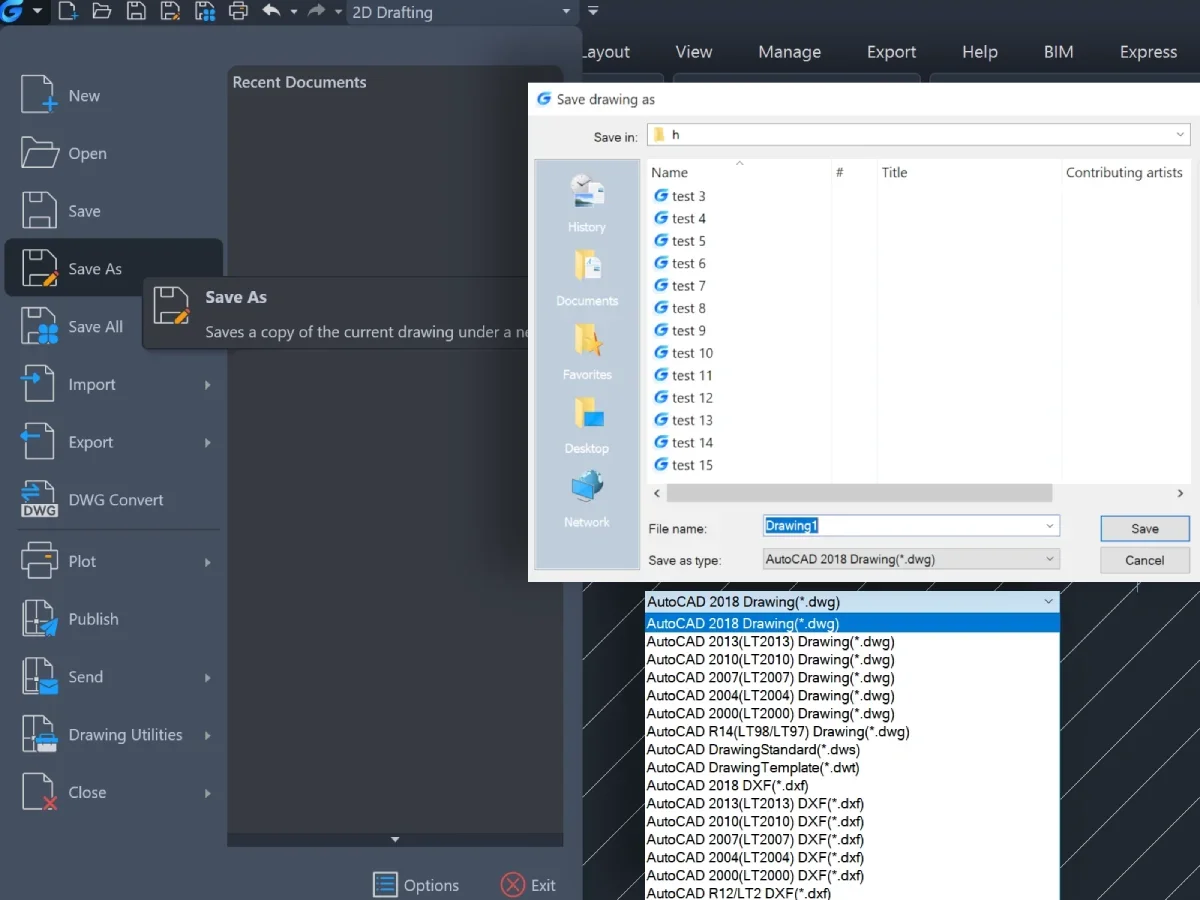Screen dimensions: 1200x900
Task: Click the Options button
Action: pos(416,885)
